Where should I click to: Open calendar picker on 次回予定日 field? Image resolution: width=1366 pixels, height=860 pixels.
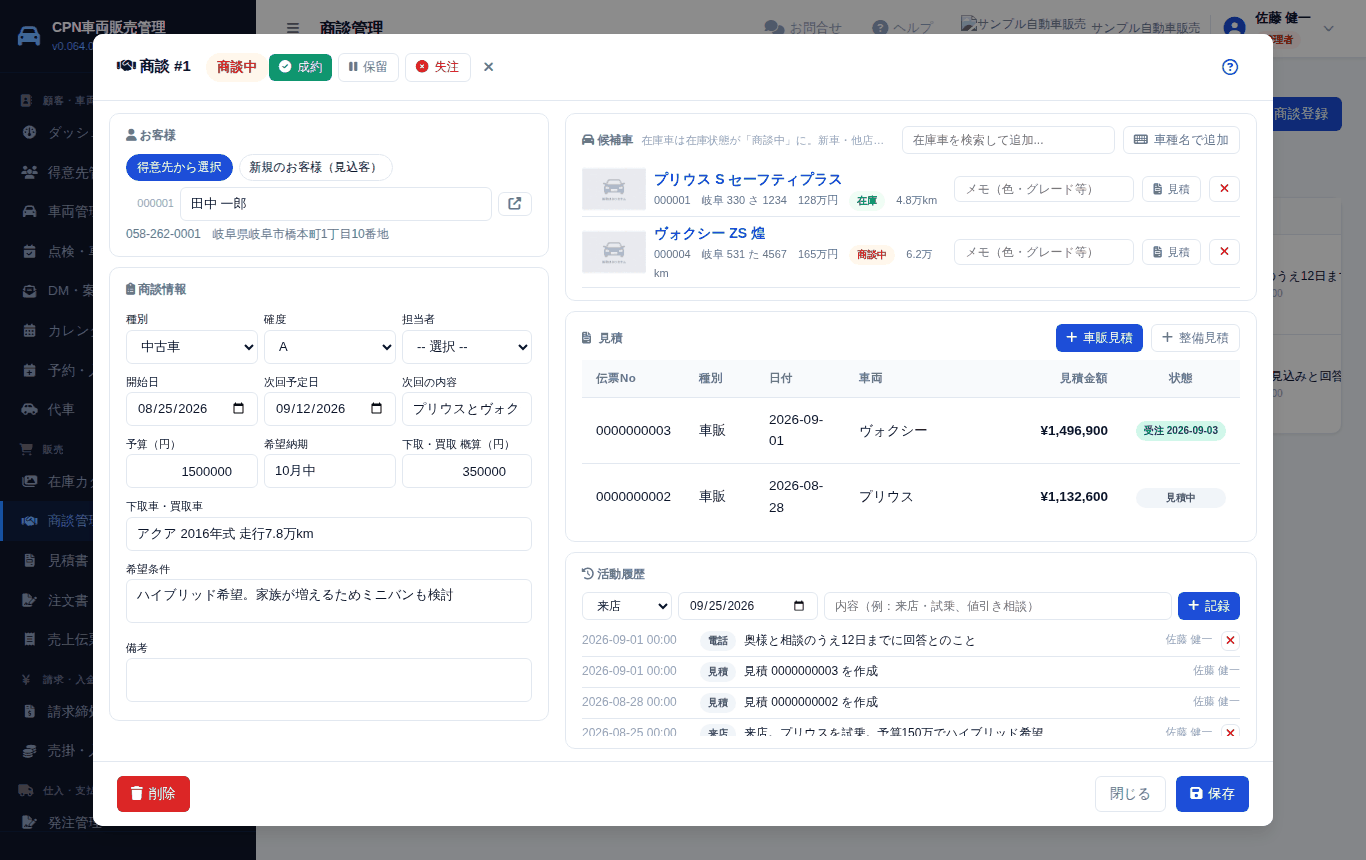[376, 409]
